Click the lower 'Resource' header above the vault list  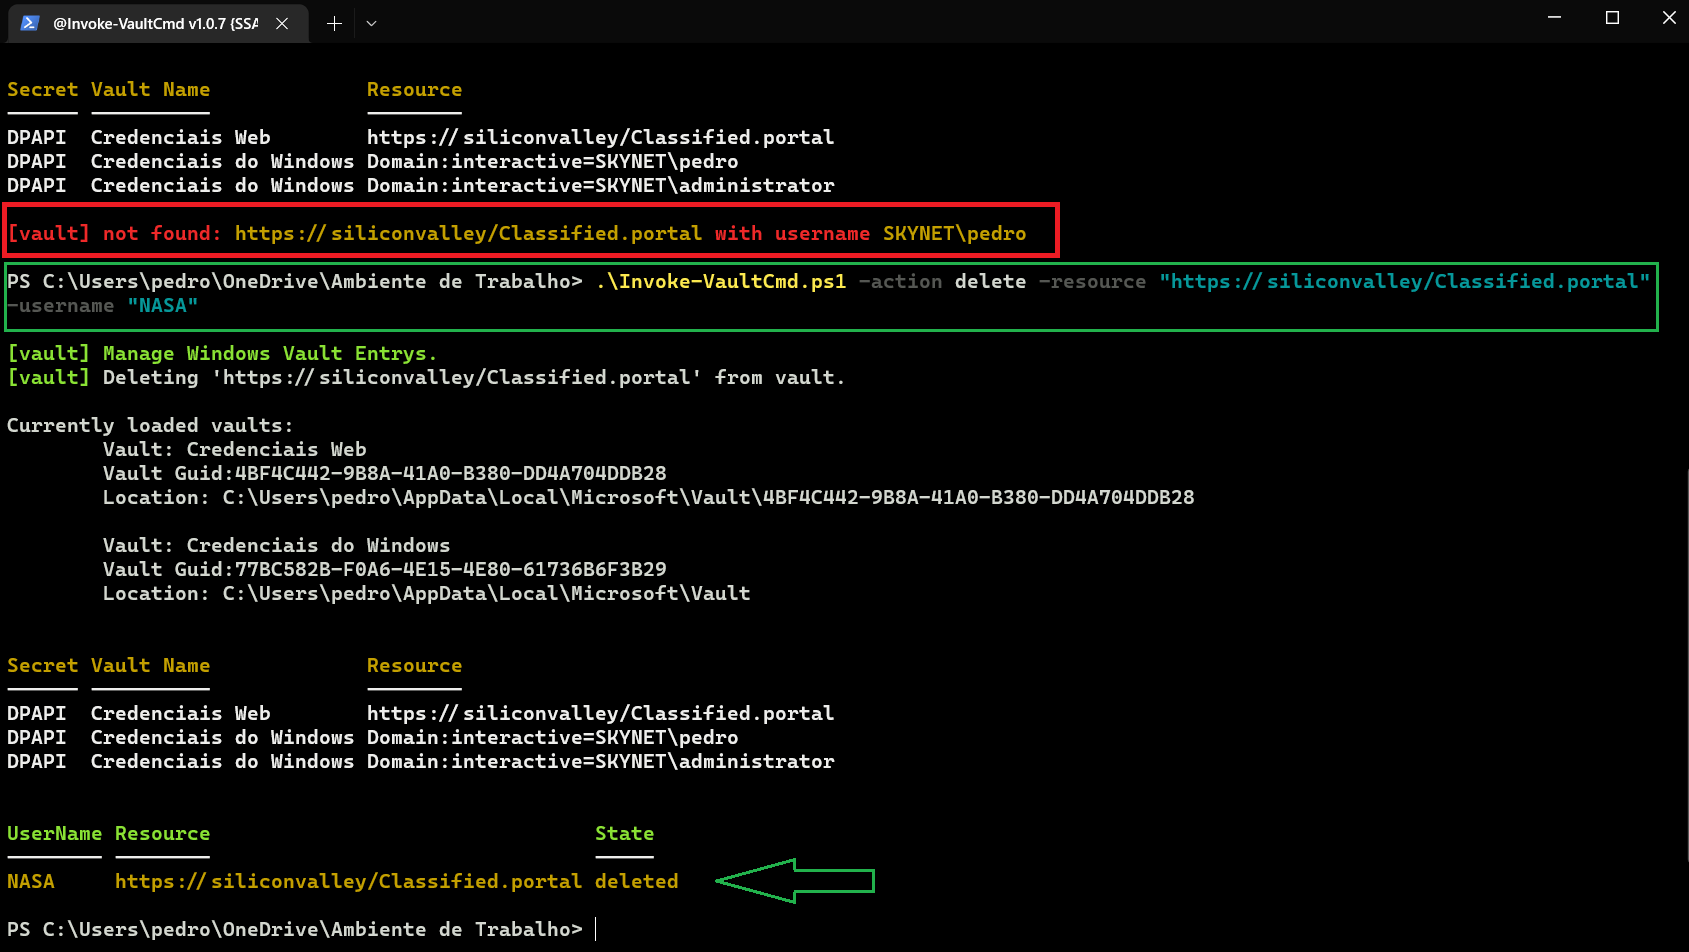[414, 665]
